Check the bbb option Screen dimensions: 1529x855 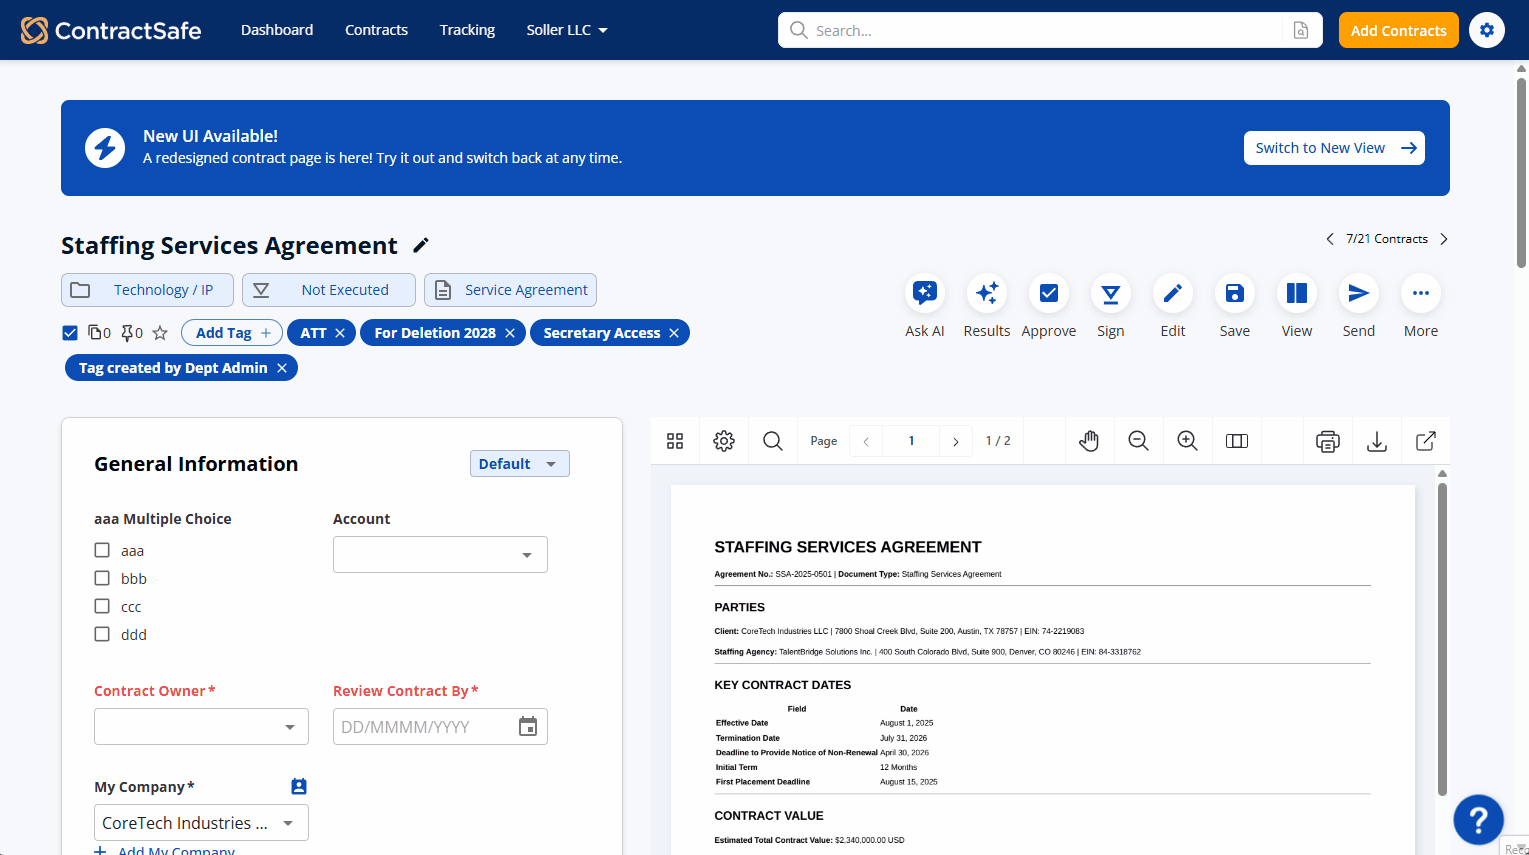click(102, 578)
